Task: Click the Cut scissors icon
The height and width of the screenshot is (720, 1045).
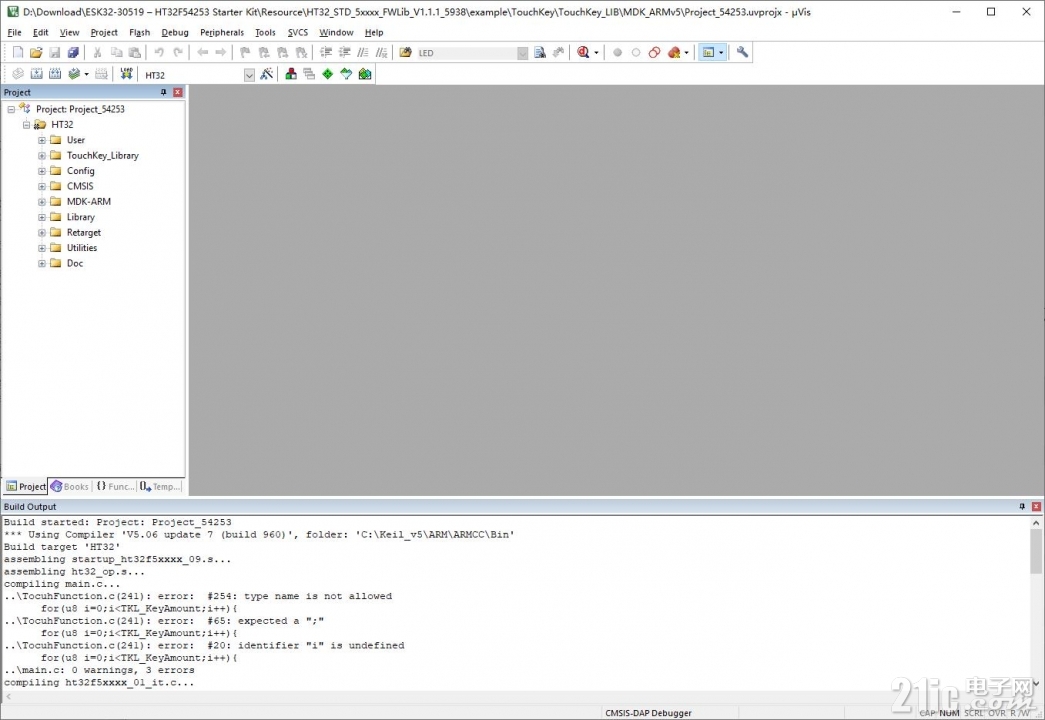Action: [97, 53]
